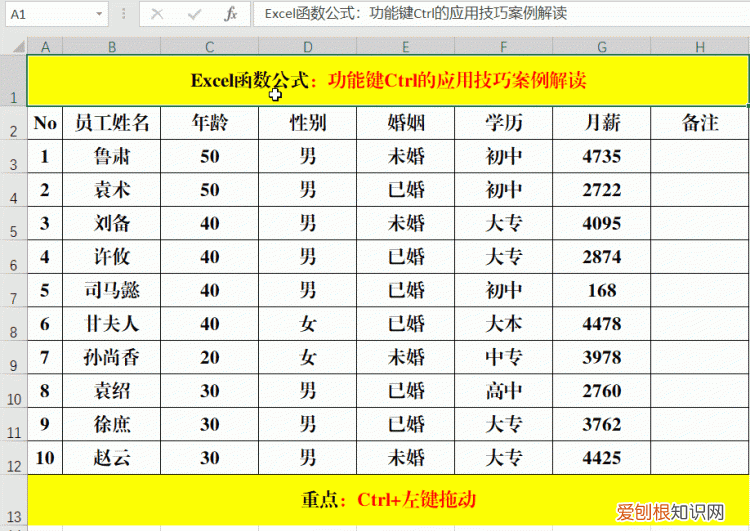Click the Enter checkmark formula bar icon
The image size is (750, 531).
(194, 14)
